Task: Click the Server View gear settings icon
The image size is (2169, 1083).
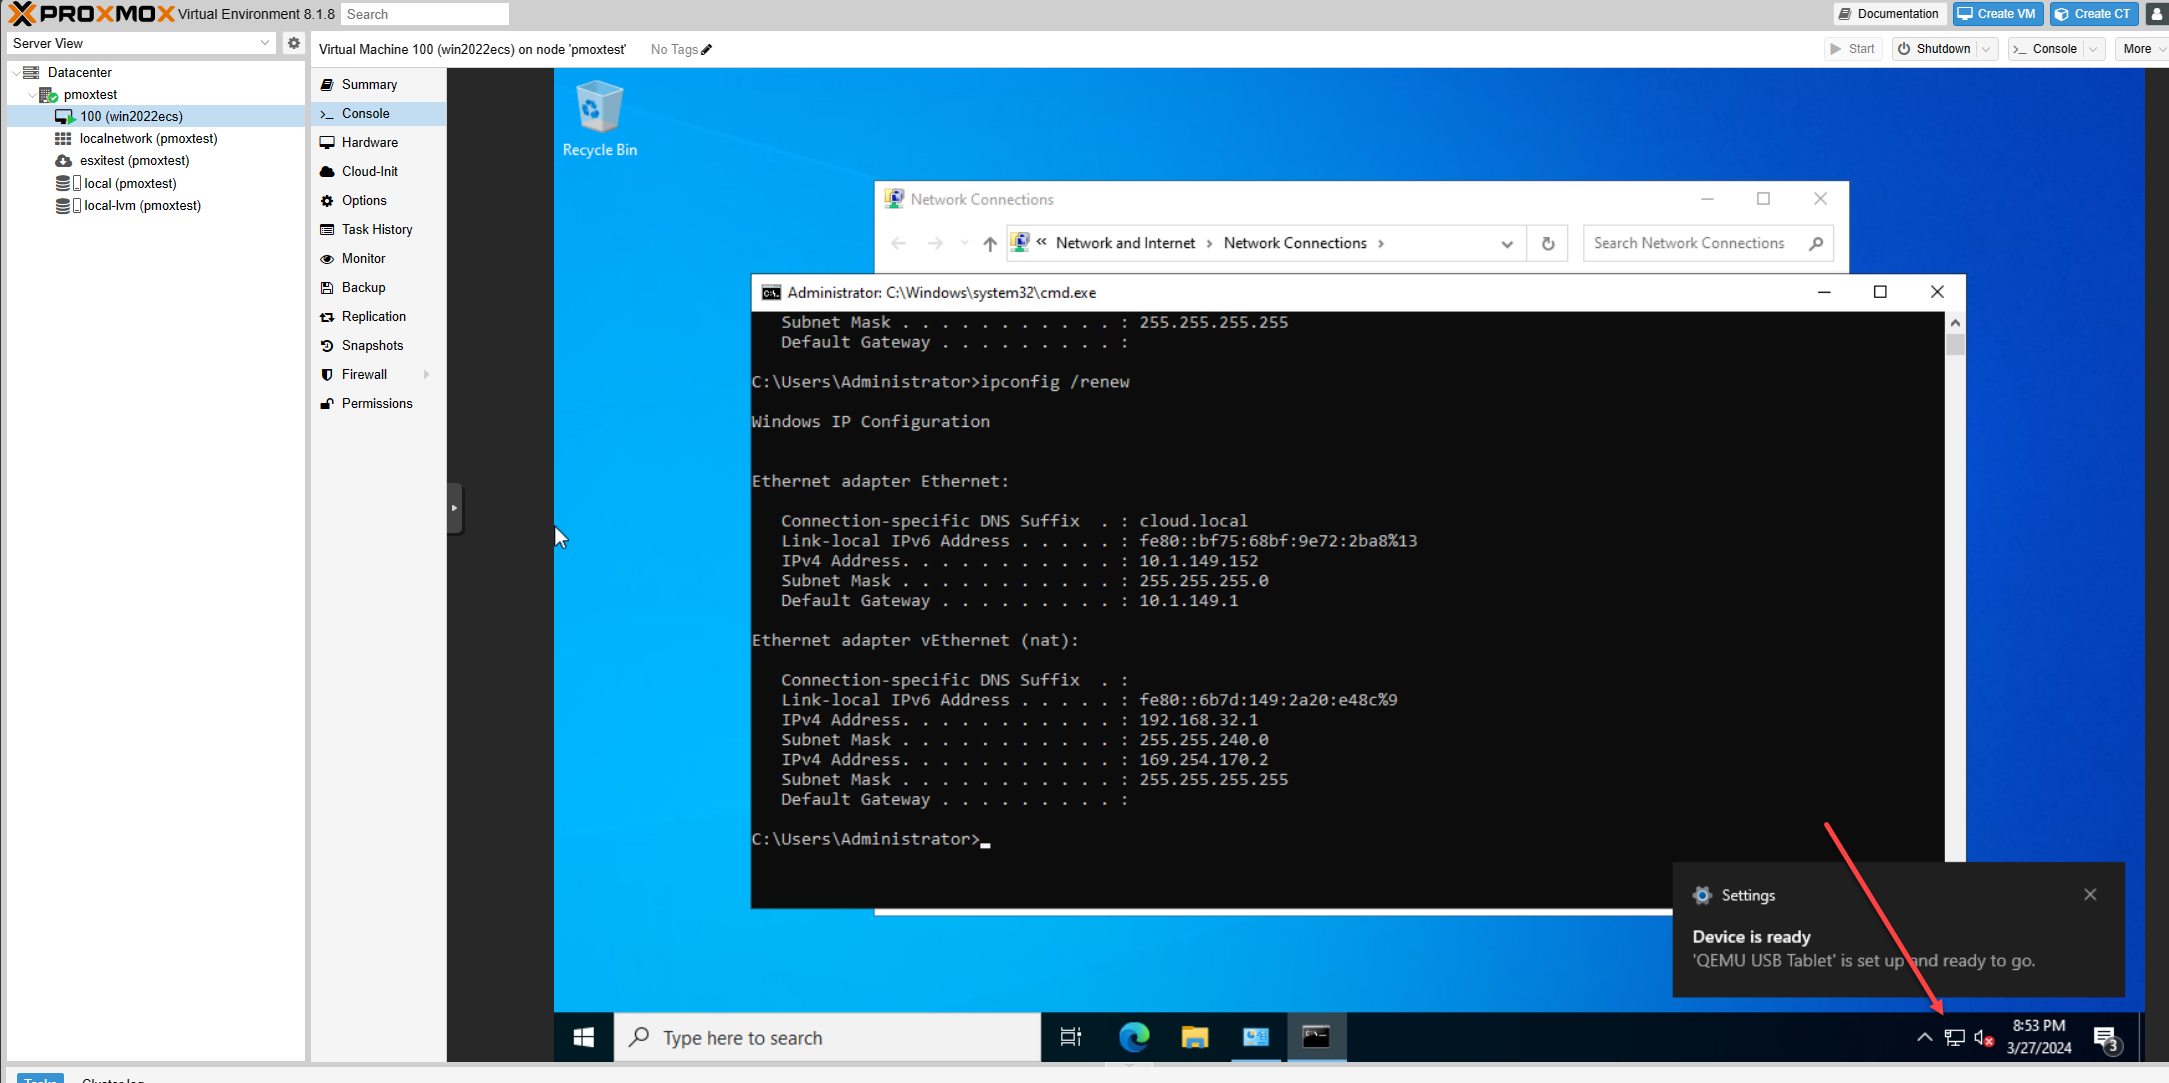Action: (293, 43)
